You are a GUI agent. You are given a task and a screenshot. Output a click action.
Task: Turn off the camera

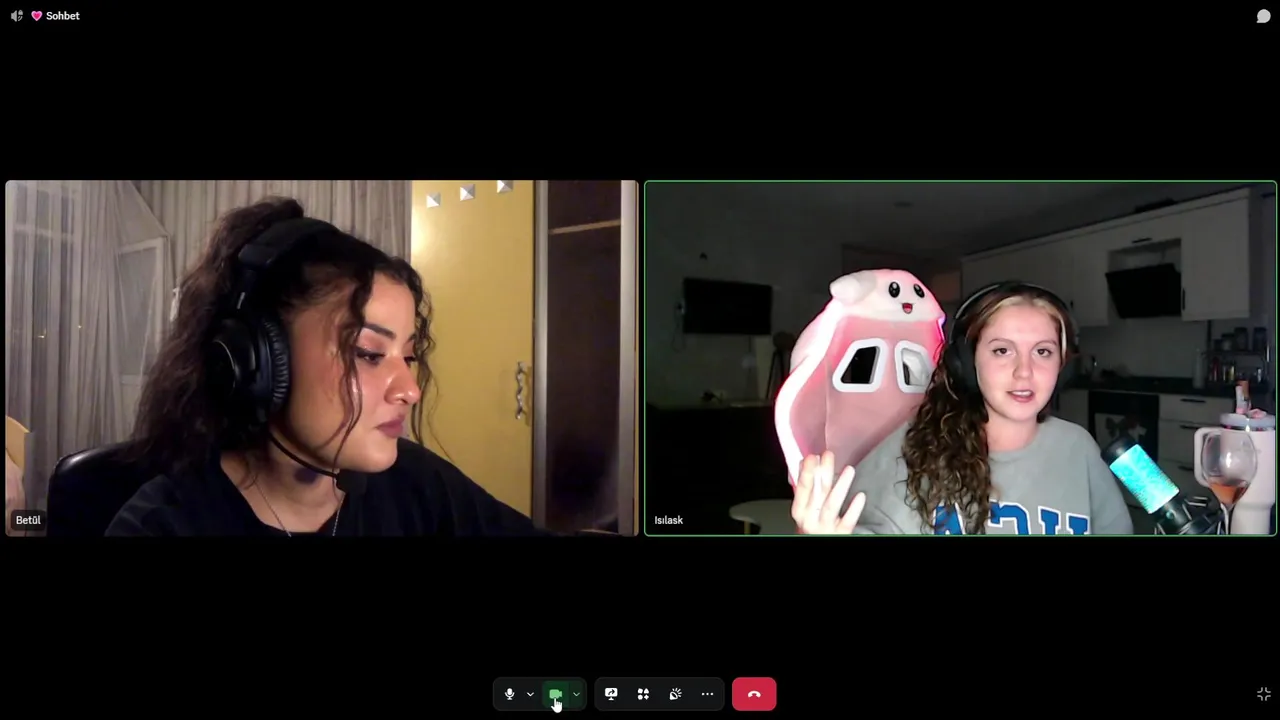555,694
